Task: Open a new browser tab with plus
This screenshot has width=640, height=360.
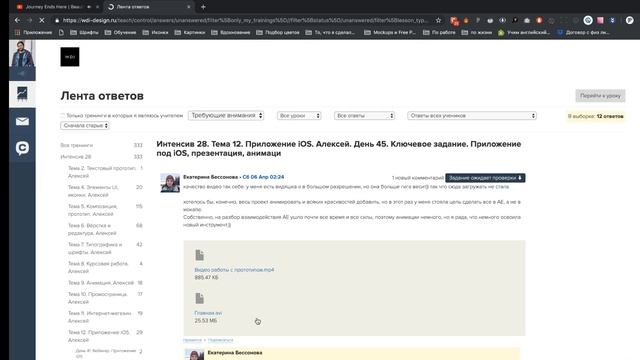Action: [x=203, y=7]
